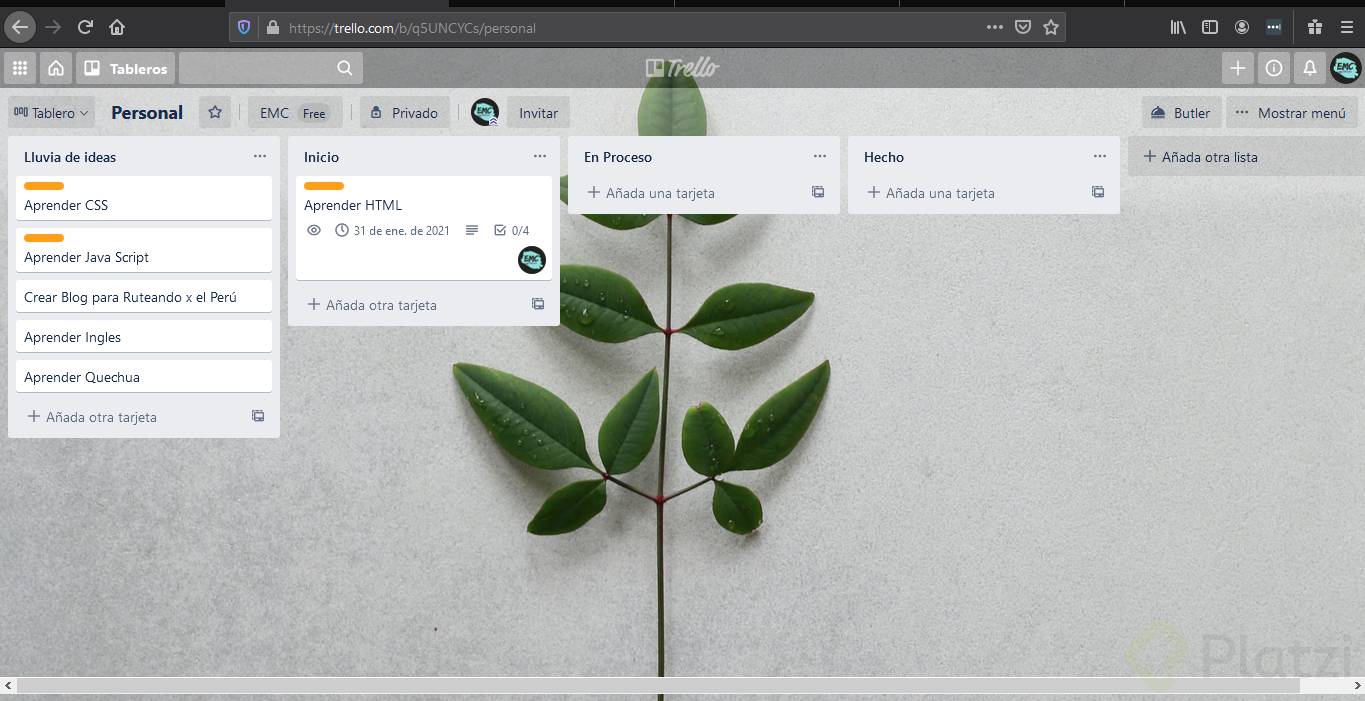1365x701 pixels.
Task: Click orange label on Aprender HTML card
Action: (x=324, y=186)
